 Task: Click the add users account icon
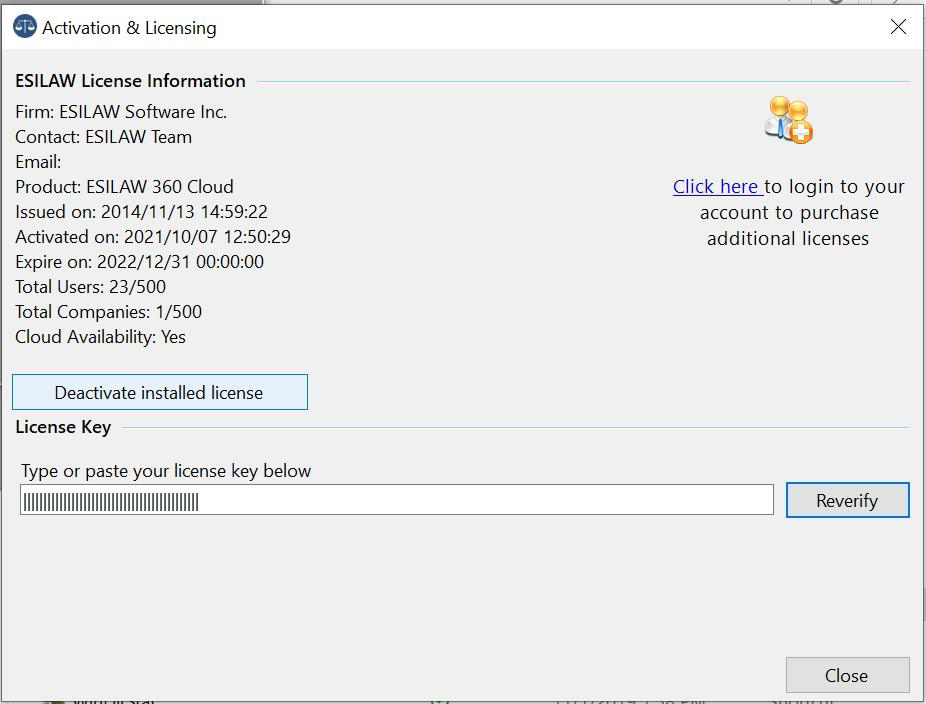[788, 120]
